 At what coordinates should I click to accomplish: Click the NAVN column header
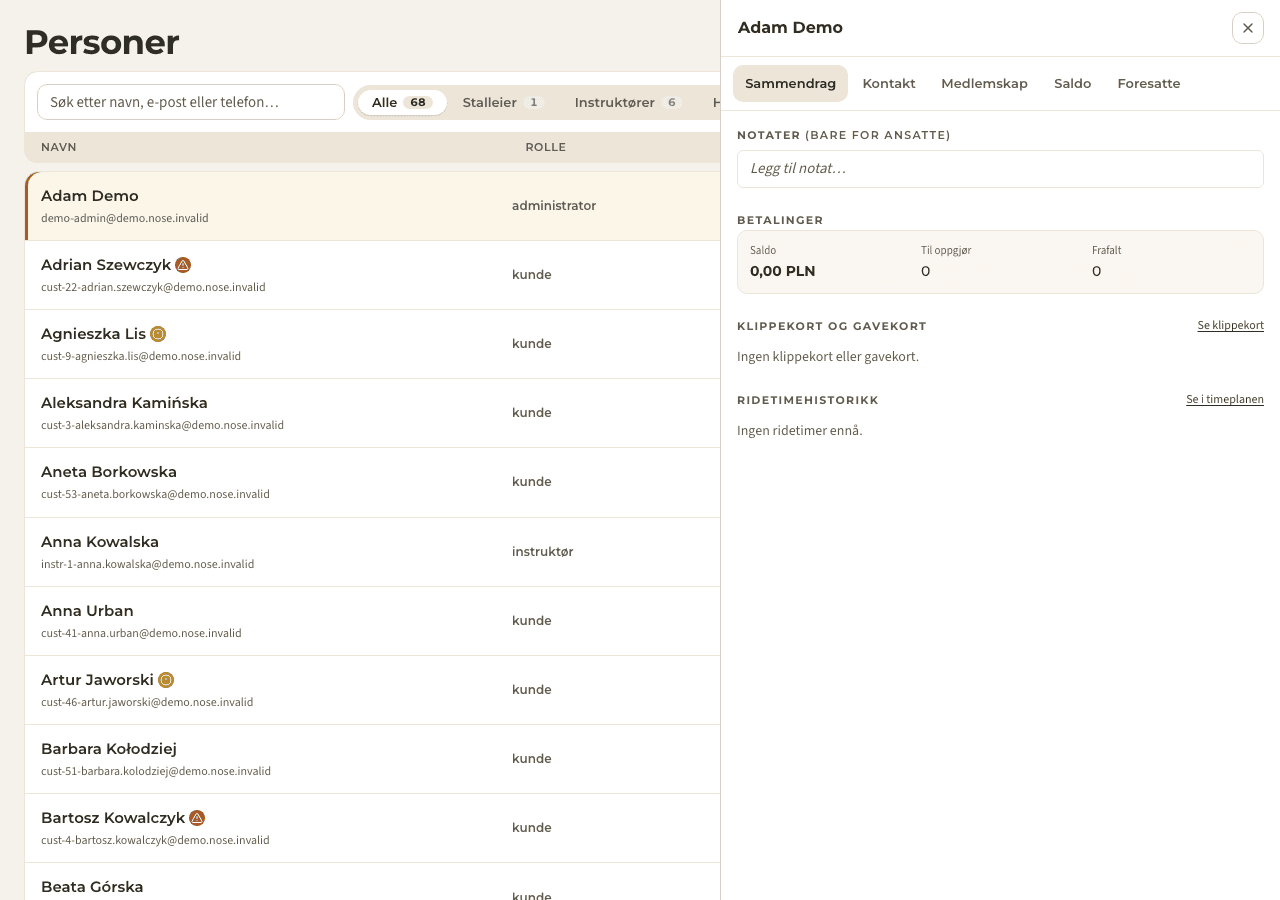tap(59, 147)
